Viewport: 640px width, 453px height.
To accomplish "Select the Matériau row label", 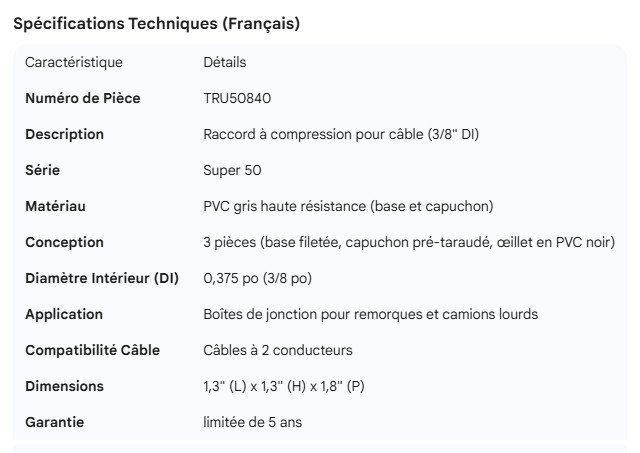I will tap(55, 206).
